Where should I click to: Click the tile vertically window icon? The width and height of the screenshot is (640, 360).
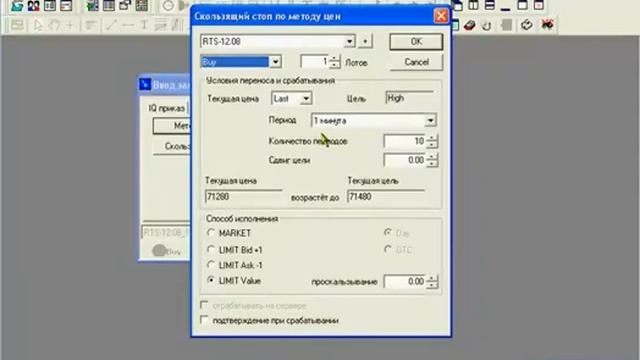(473, 6)
